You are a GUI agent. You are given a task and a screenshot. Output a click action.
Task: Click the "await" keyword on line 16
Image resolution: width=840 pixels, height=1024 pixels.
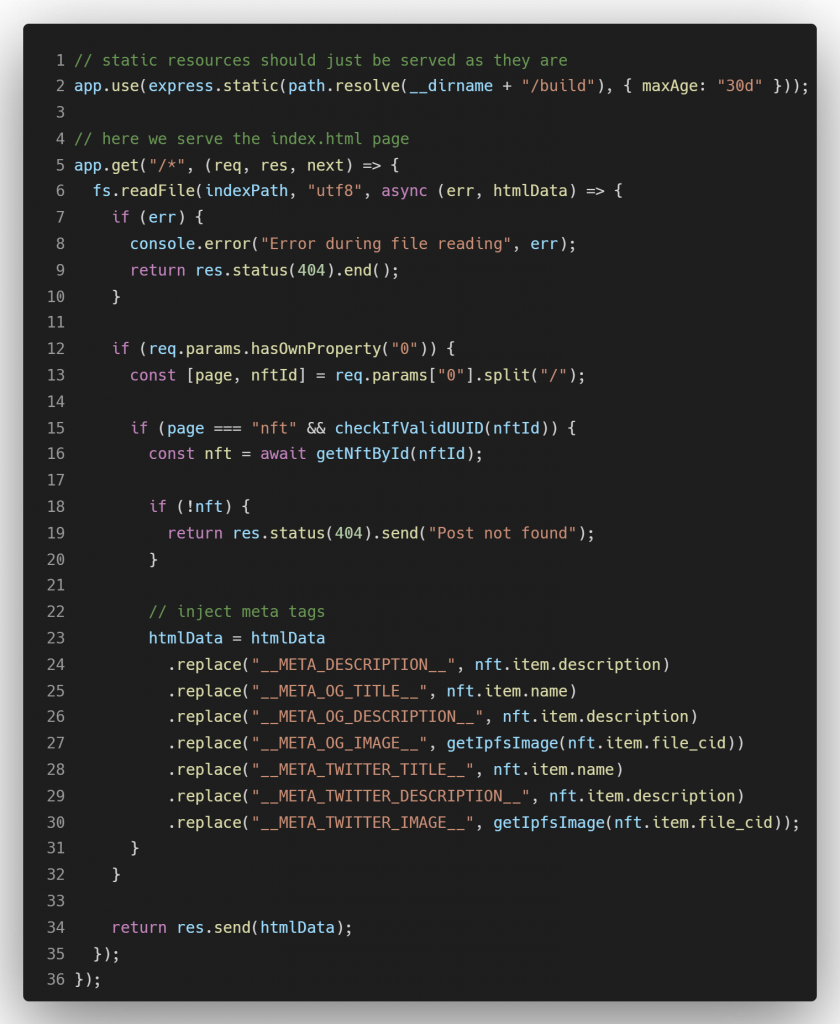click(x=283, y=454)
